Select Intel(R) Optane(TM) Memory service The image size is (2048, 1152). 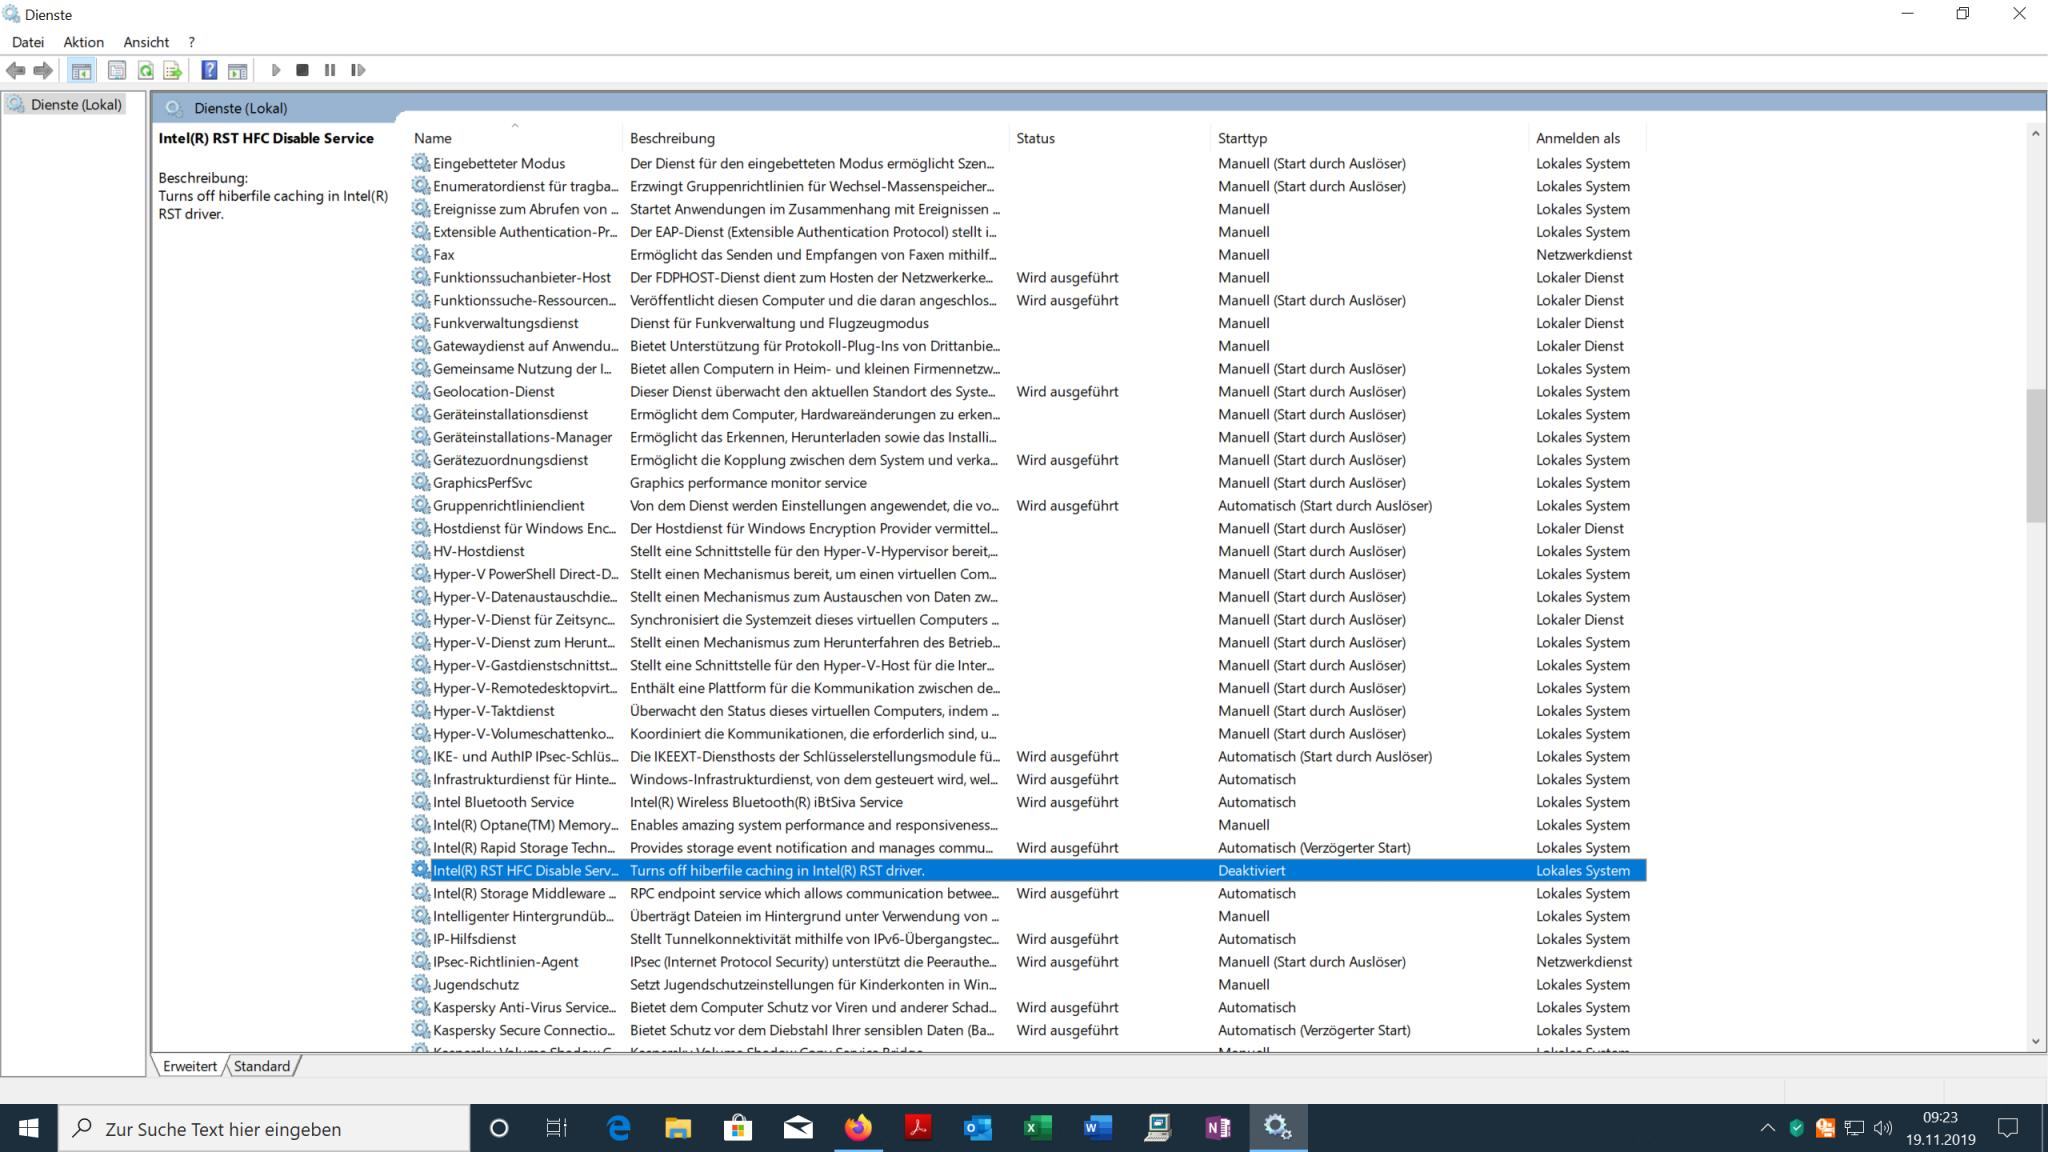1028,825
